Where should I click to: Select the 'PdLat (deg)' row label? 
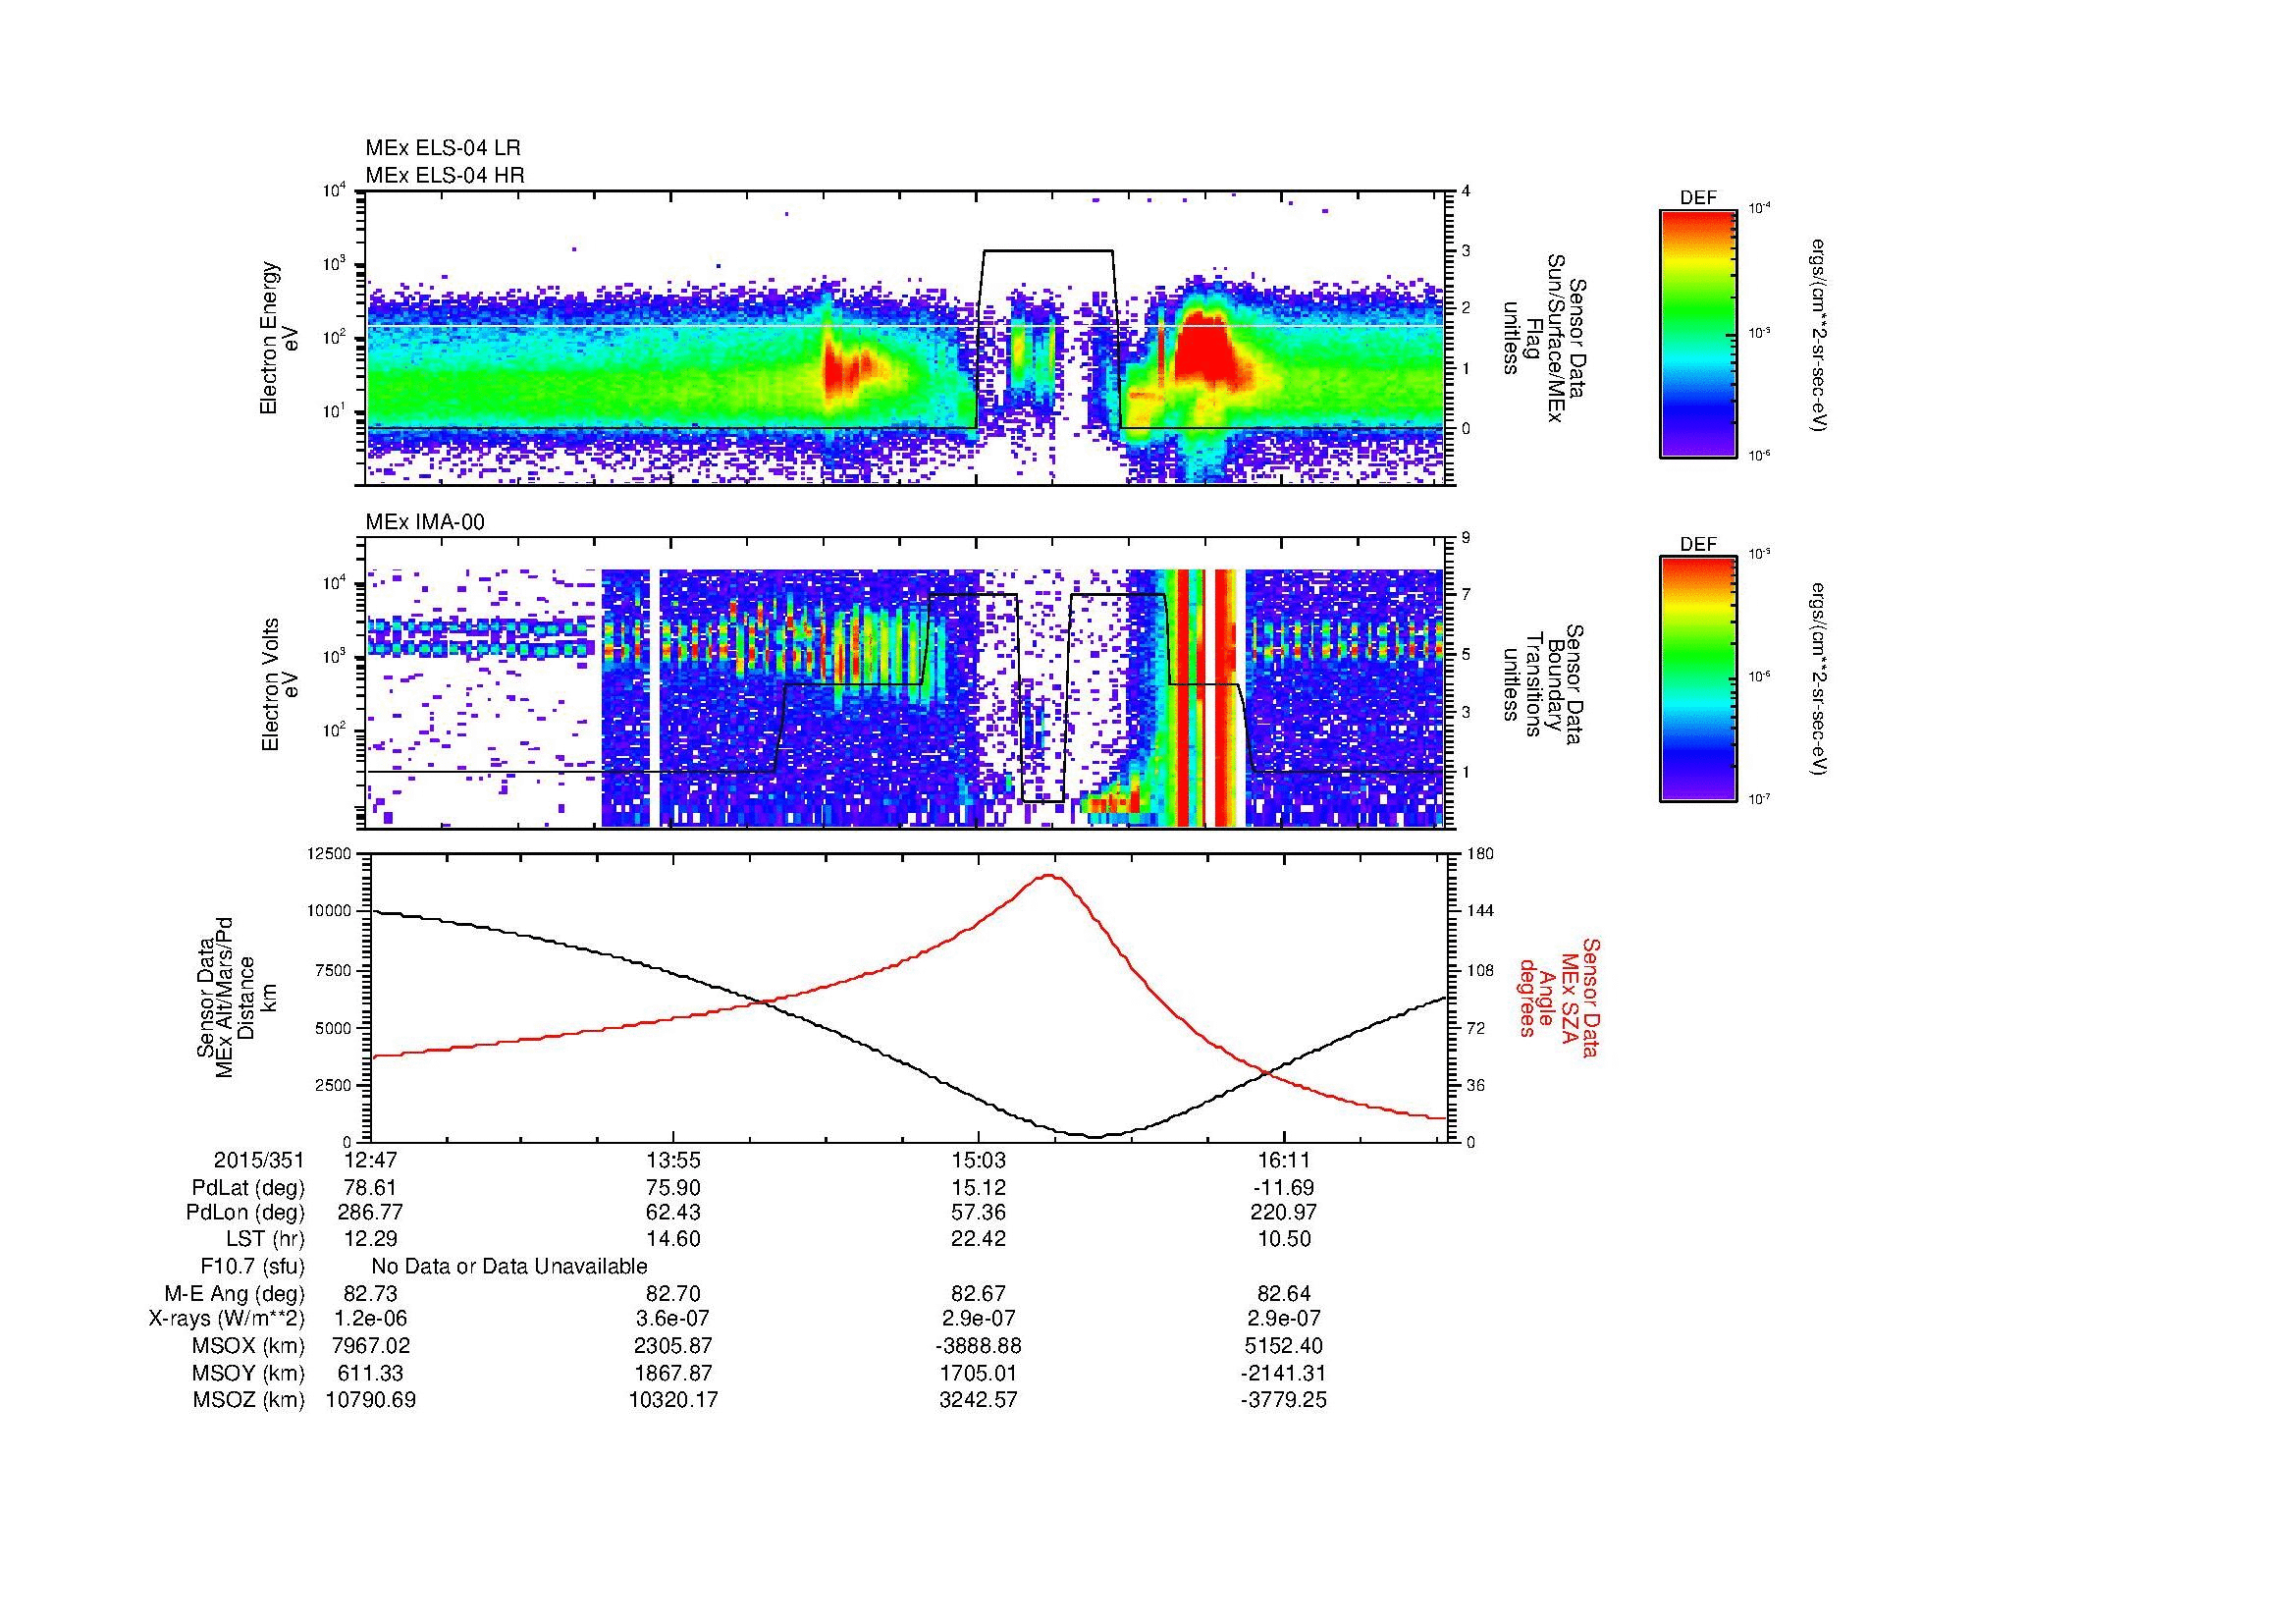coord(249,1188)
